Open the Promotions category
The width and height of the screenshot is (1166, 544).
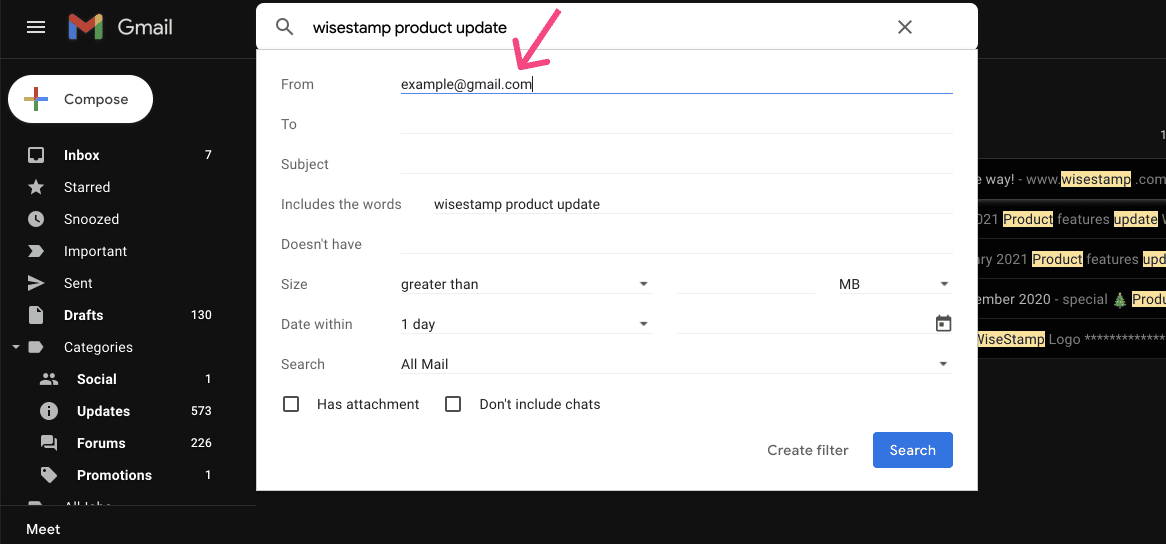point(114,475)
